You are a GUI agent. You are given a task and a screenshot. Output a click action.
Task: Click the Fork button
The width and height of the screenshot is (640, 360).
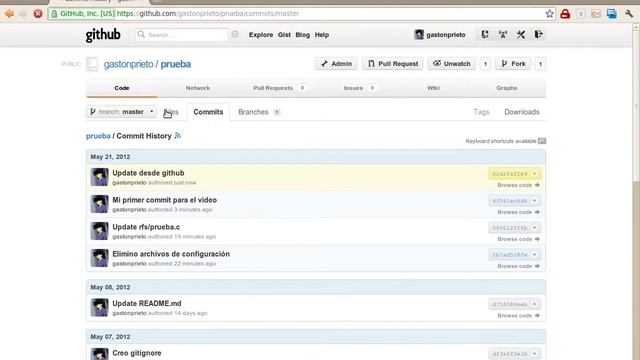pos(513,64)
